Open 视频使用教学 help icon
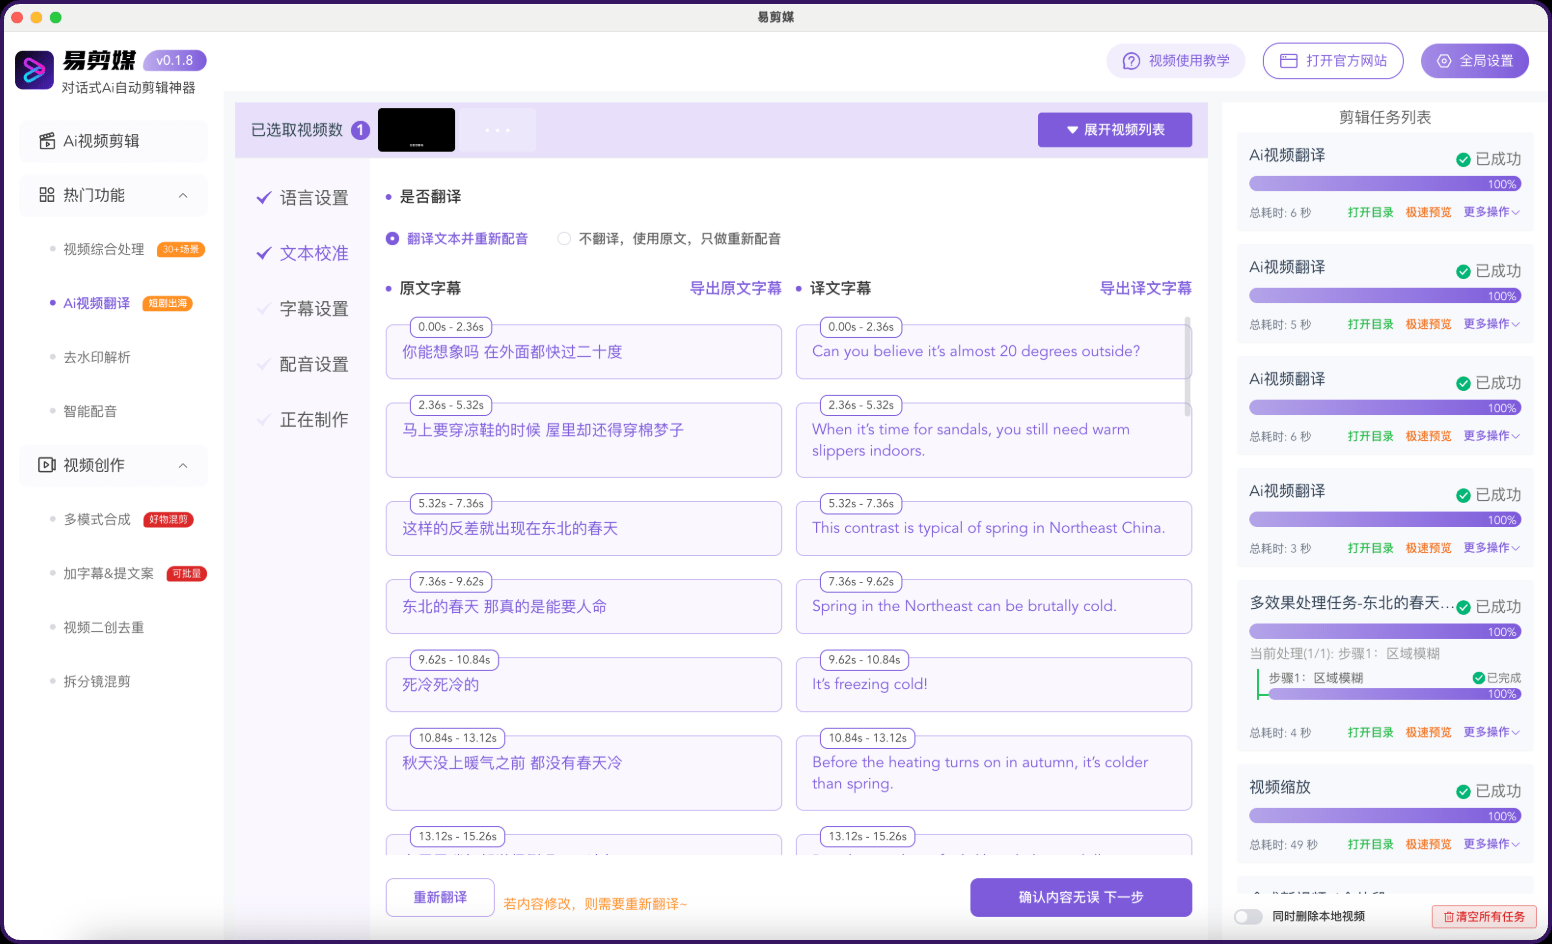This screenshot has width=1552, height=944. point(1129,60)
